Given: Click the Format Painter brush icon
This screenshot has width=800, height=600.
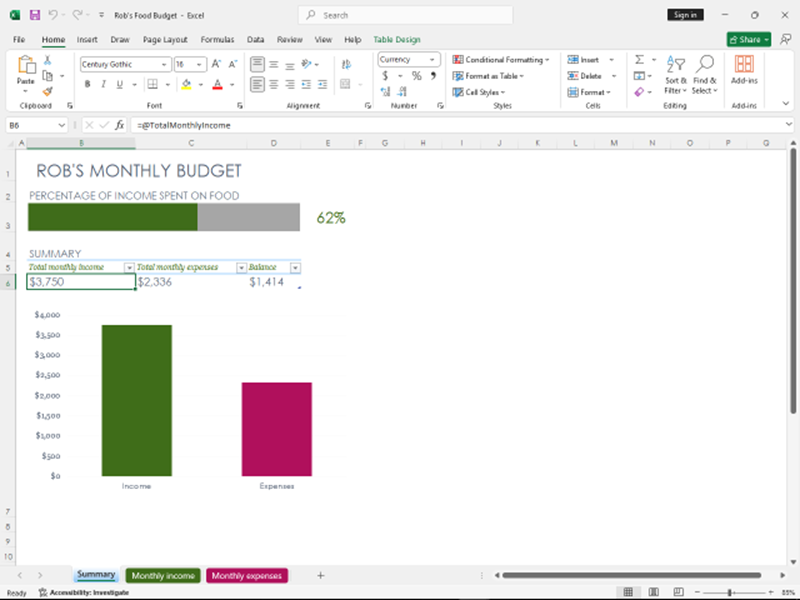Looking at the screenshot, I should [x=49, y=91].
